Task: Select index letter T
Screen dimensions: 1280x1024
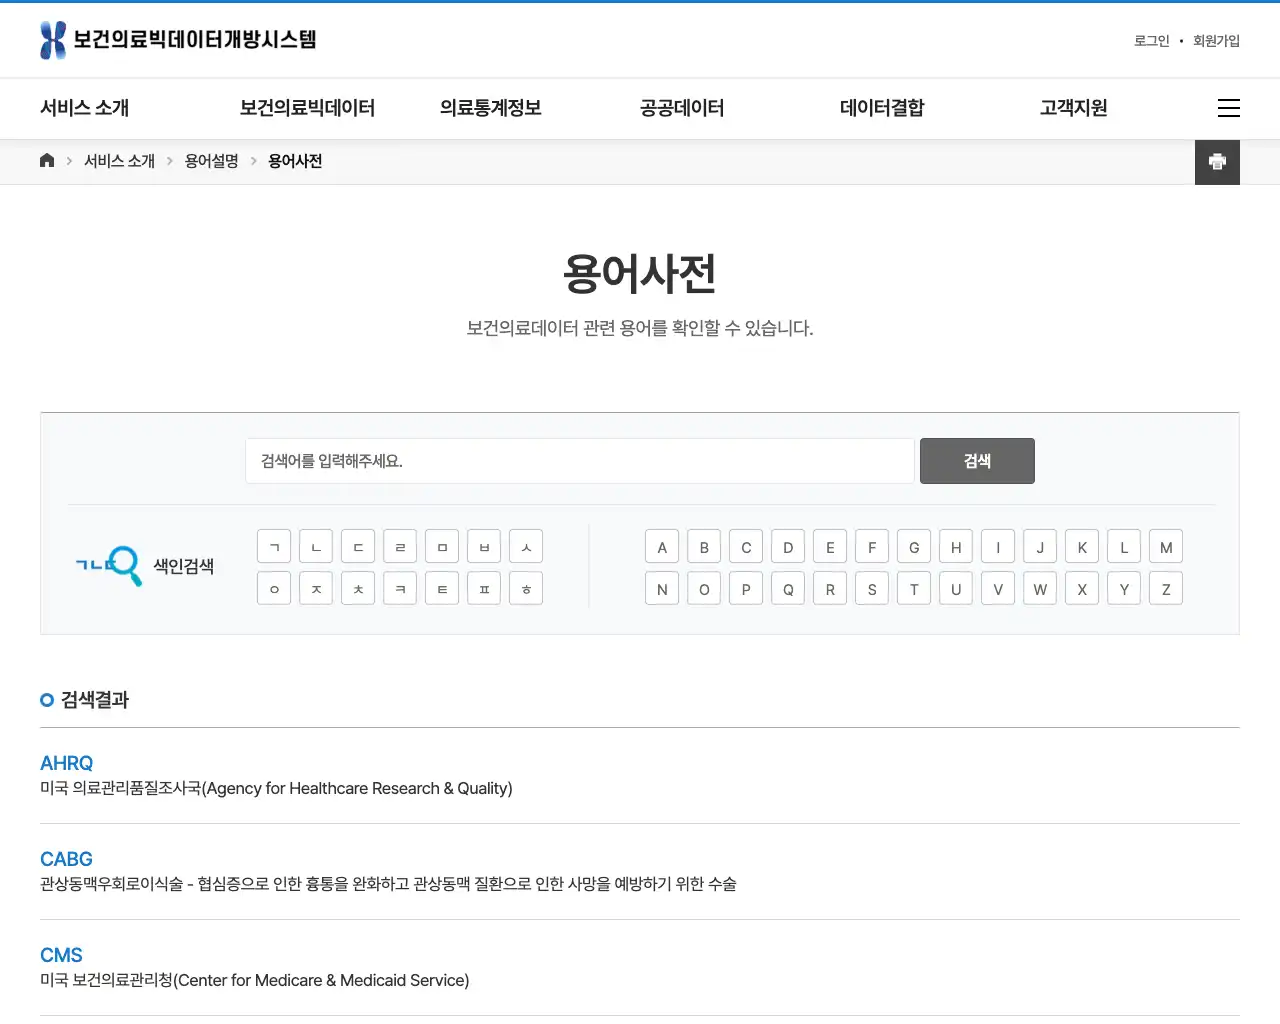Action: 914,589
